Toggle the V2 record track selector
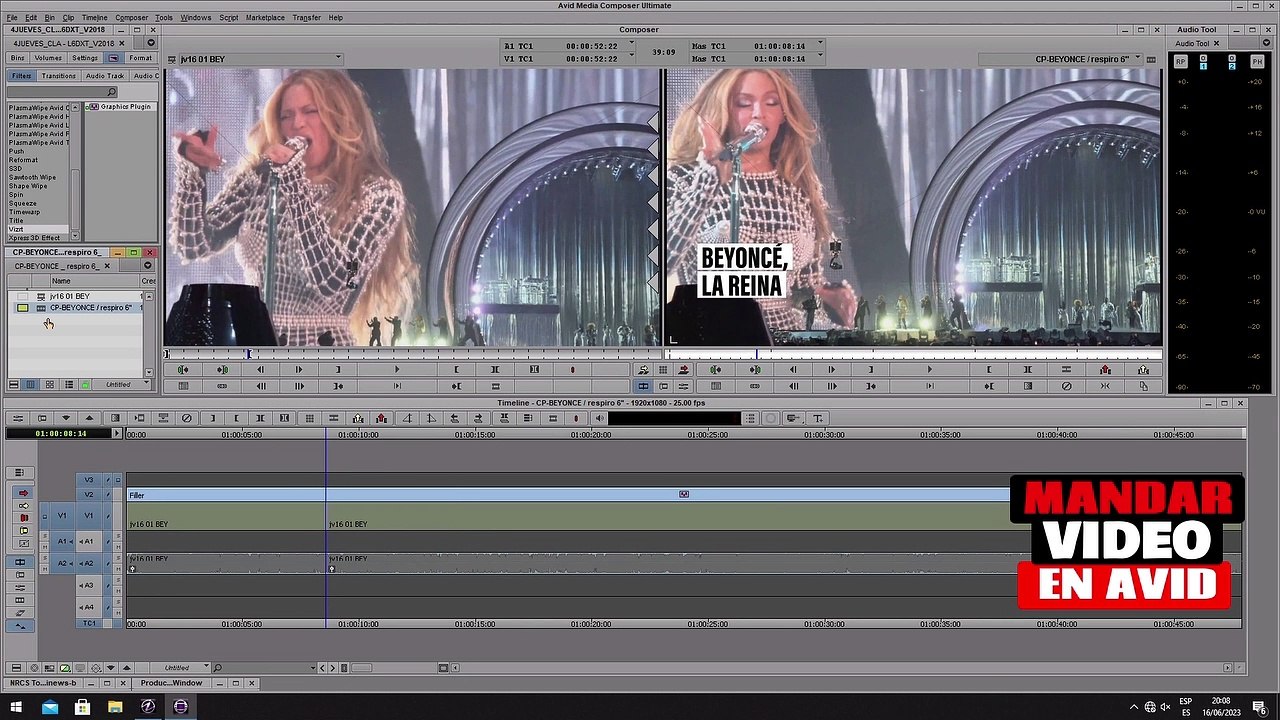The image size is (1280, 720). coord(89,495)
